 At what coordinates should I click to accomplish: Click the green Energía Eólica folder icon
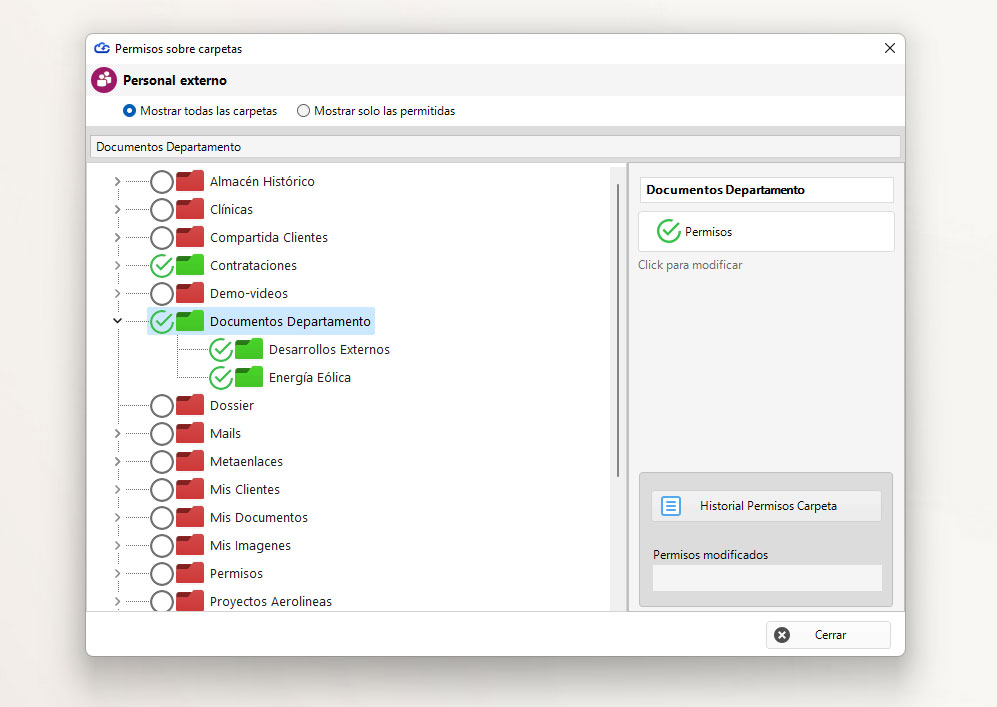pos(249,376)
